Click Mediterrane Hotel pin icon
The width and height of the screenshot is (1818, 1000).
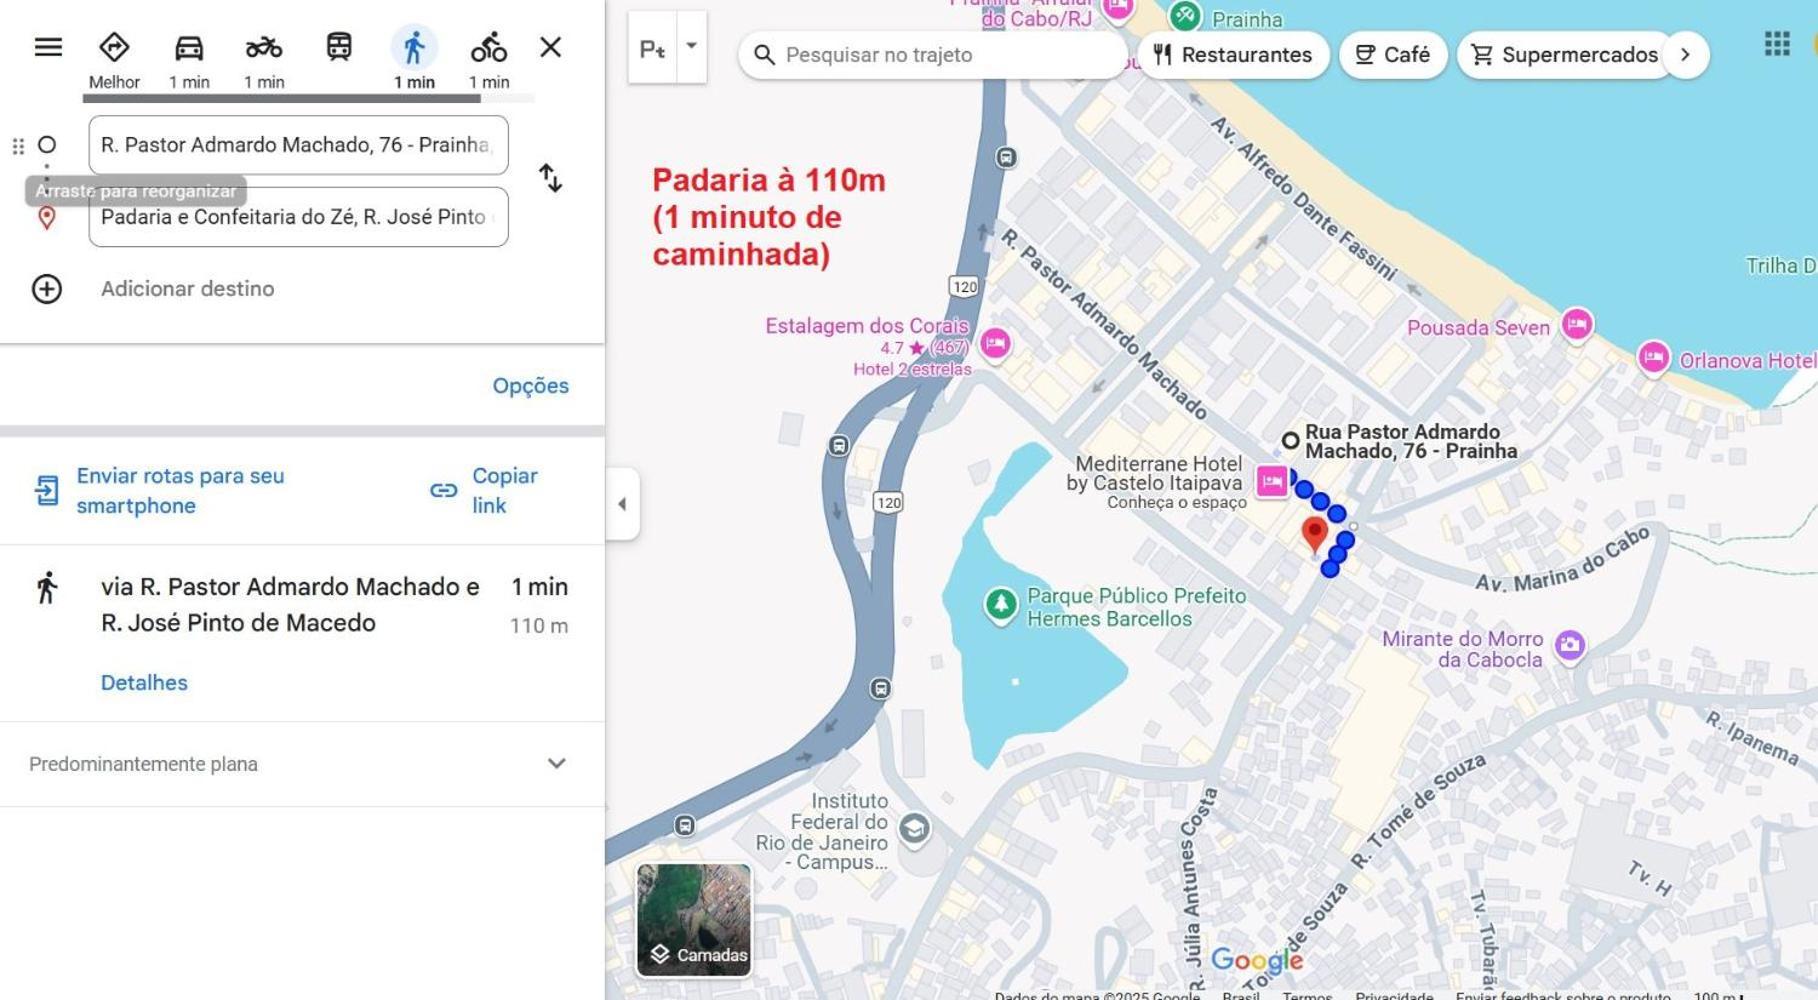click(x=1272, y=482)
